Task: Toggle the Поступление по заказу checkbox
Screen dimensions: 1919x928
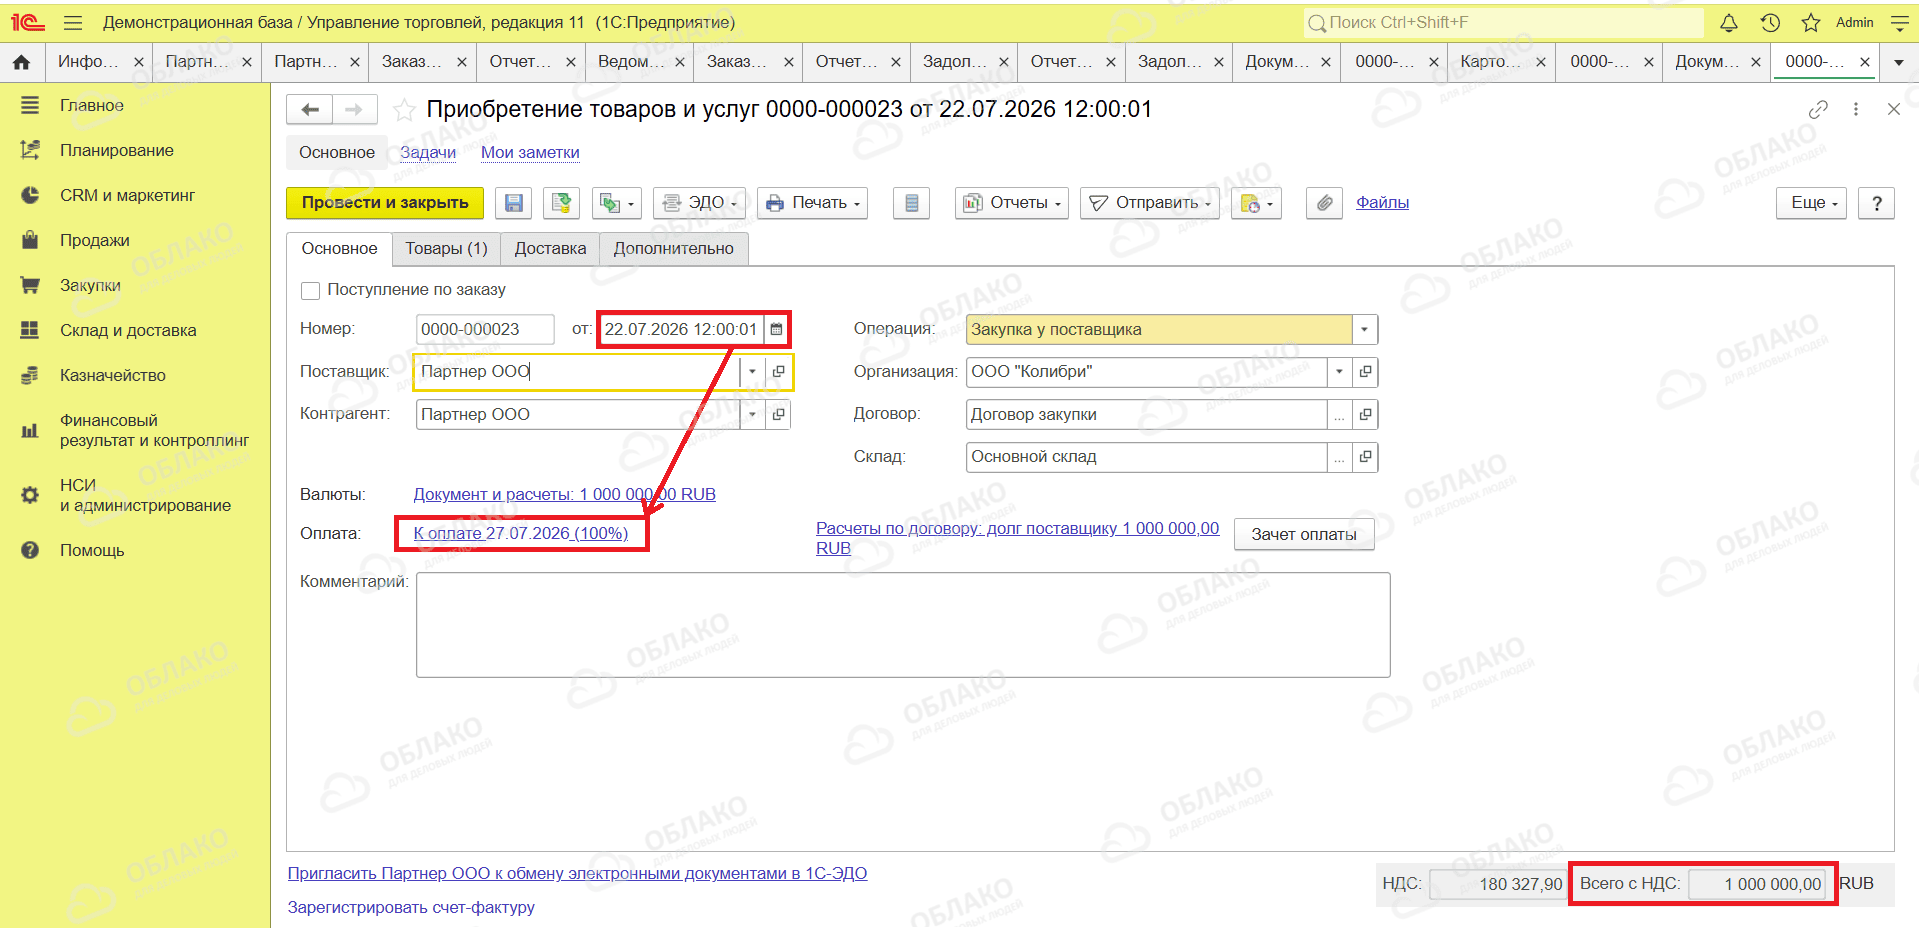Action: click(x=310, y=290)
